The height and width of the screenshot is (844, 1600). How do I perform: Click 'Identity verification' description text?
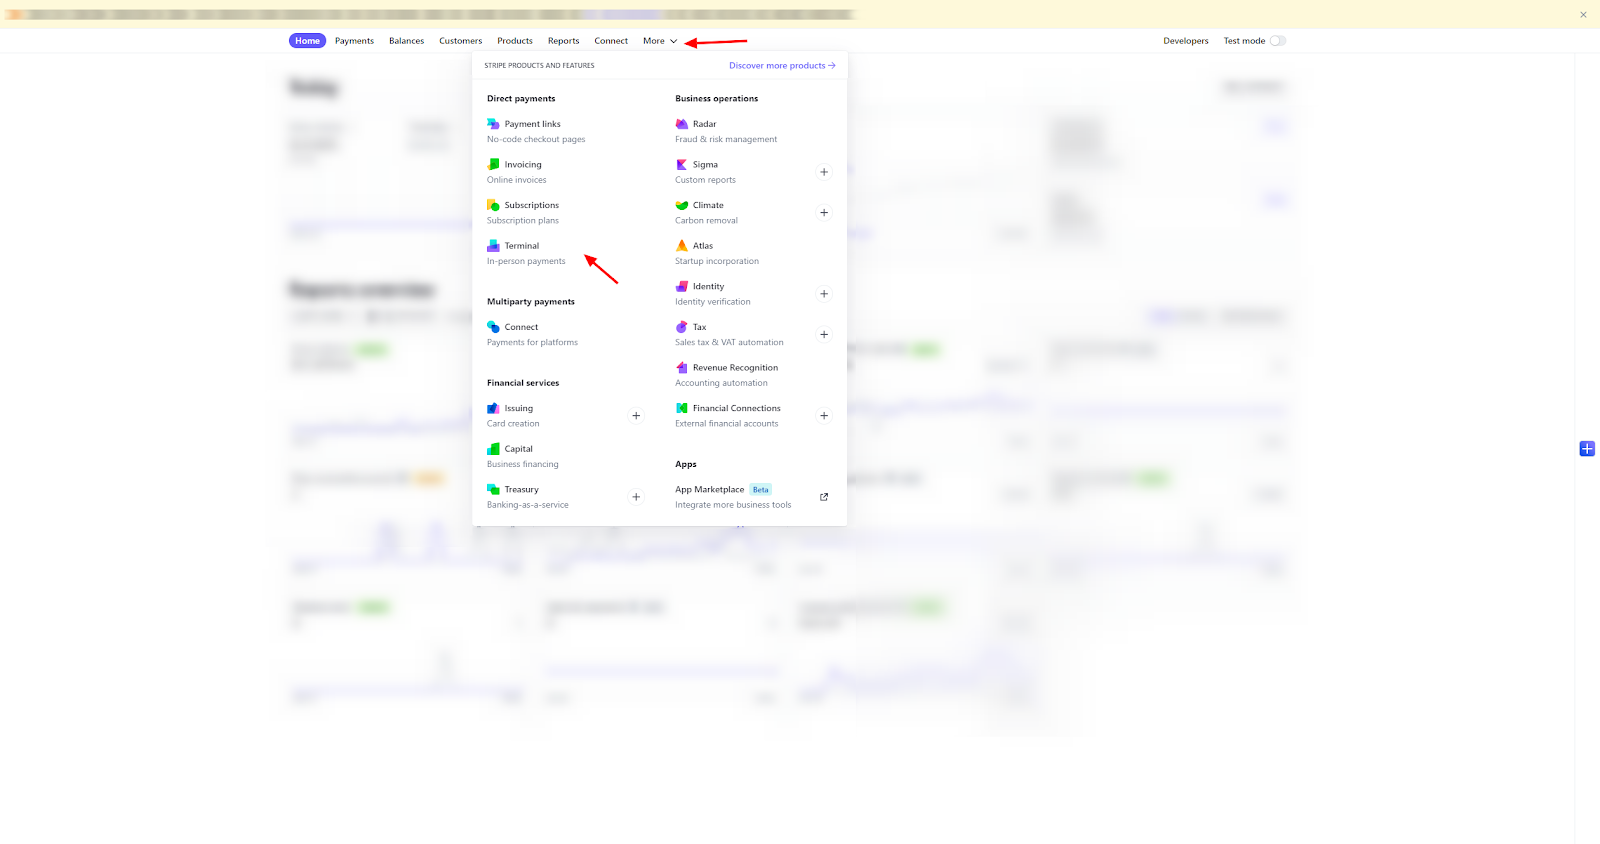[x=713, y=302]
